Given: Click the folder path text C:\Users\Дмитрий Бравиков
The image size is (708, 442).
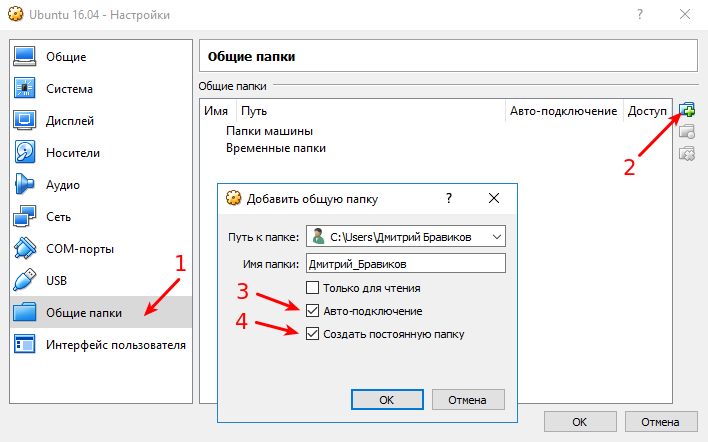Looking at the screenshot, I should [401, 237].
